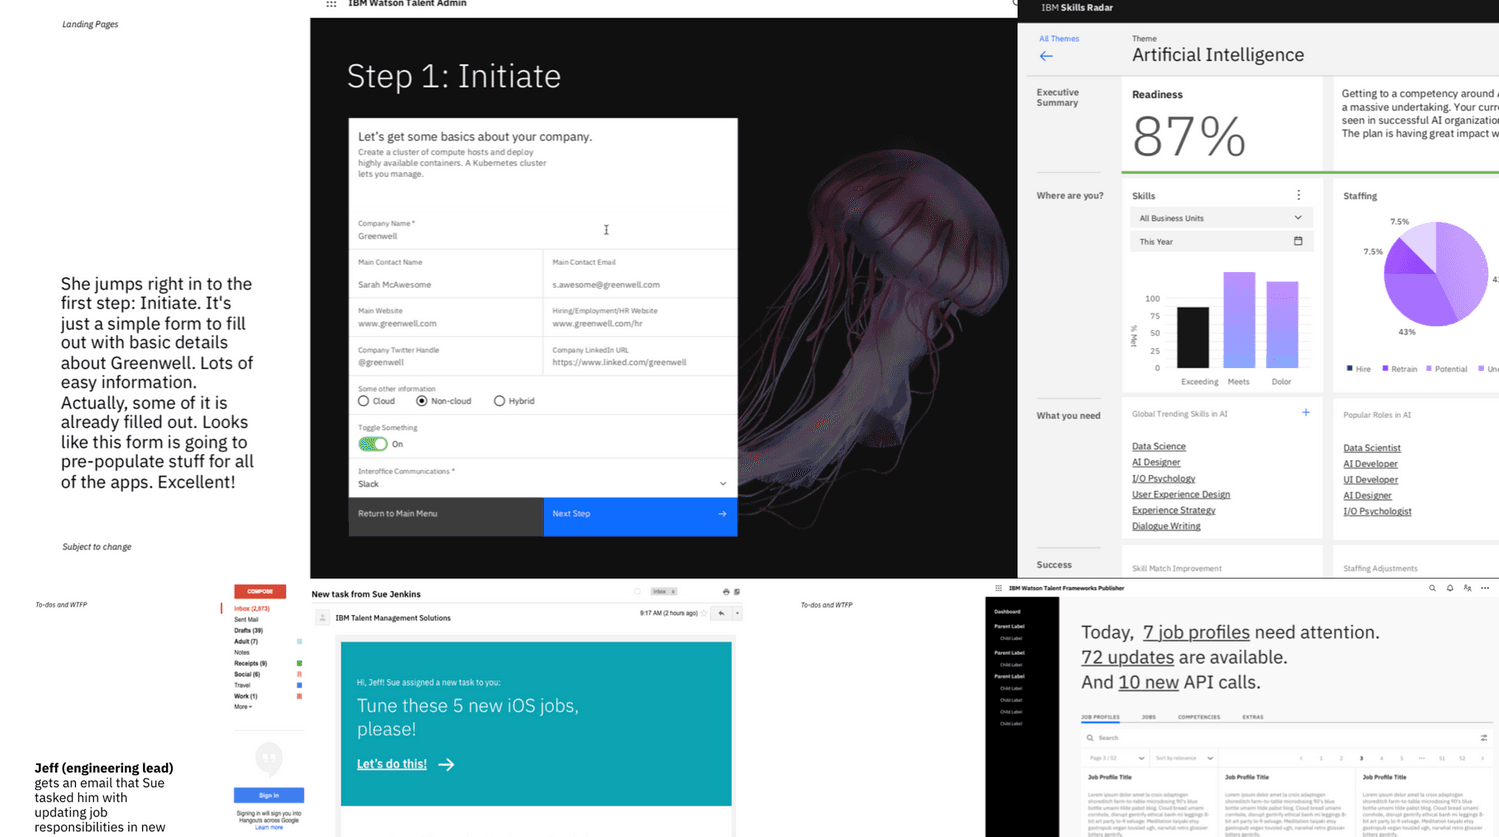Image resolution: width=1499 pixels, height=837 pixels.
Task: Switch to the Competencies tab
Action: pos(1199,717)
